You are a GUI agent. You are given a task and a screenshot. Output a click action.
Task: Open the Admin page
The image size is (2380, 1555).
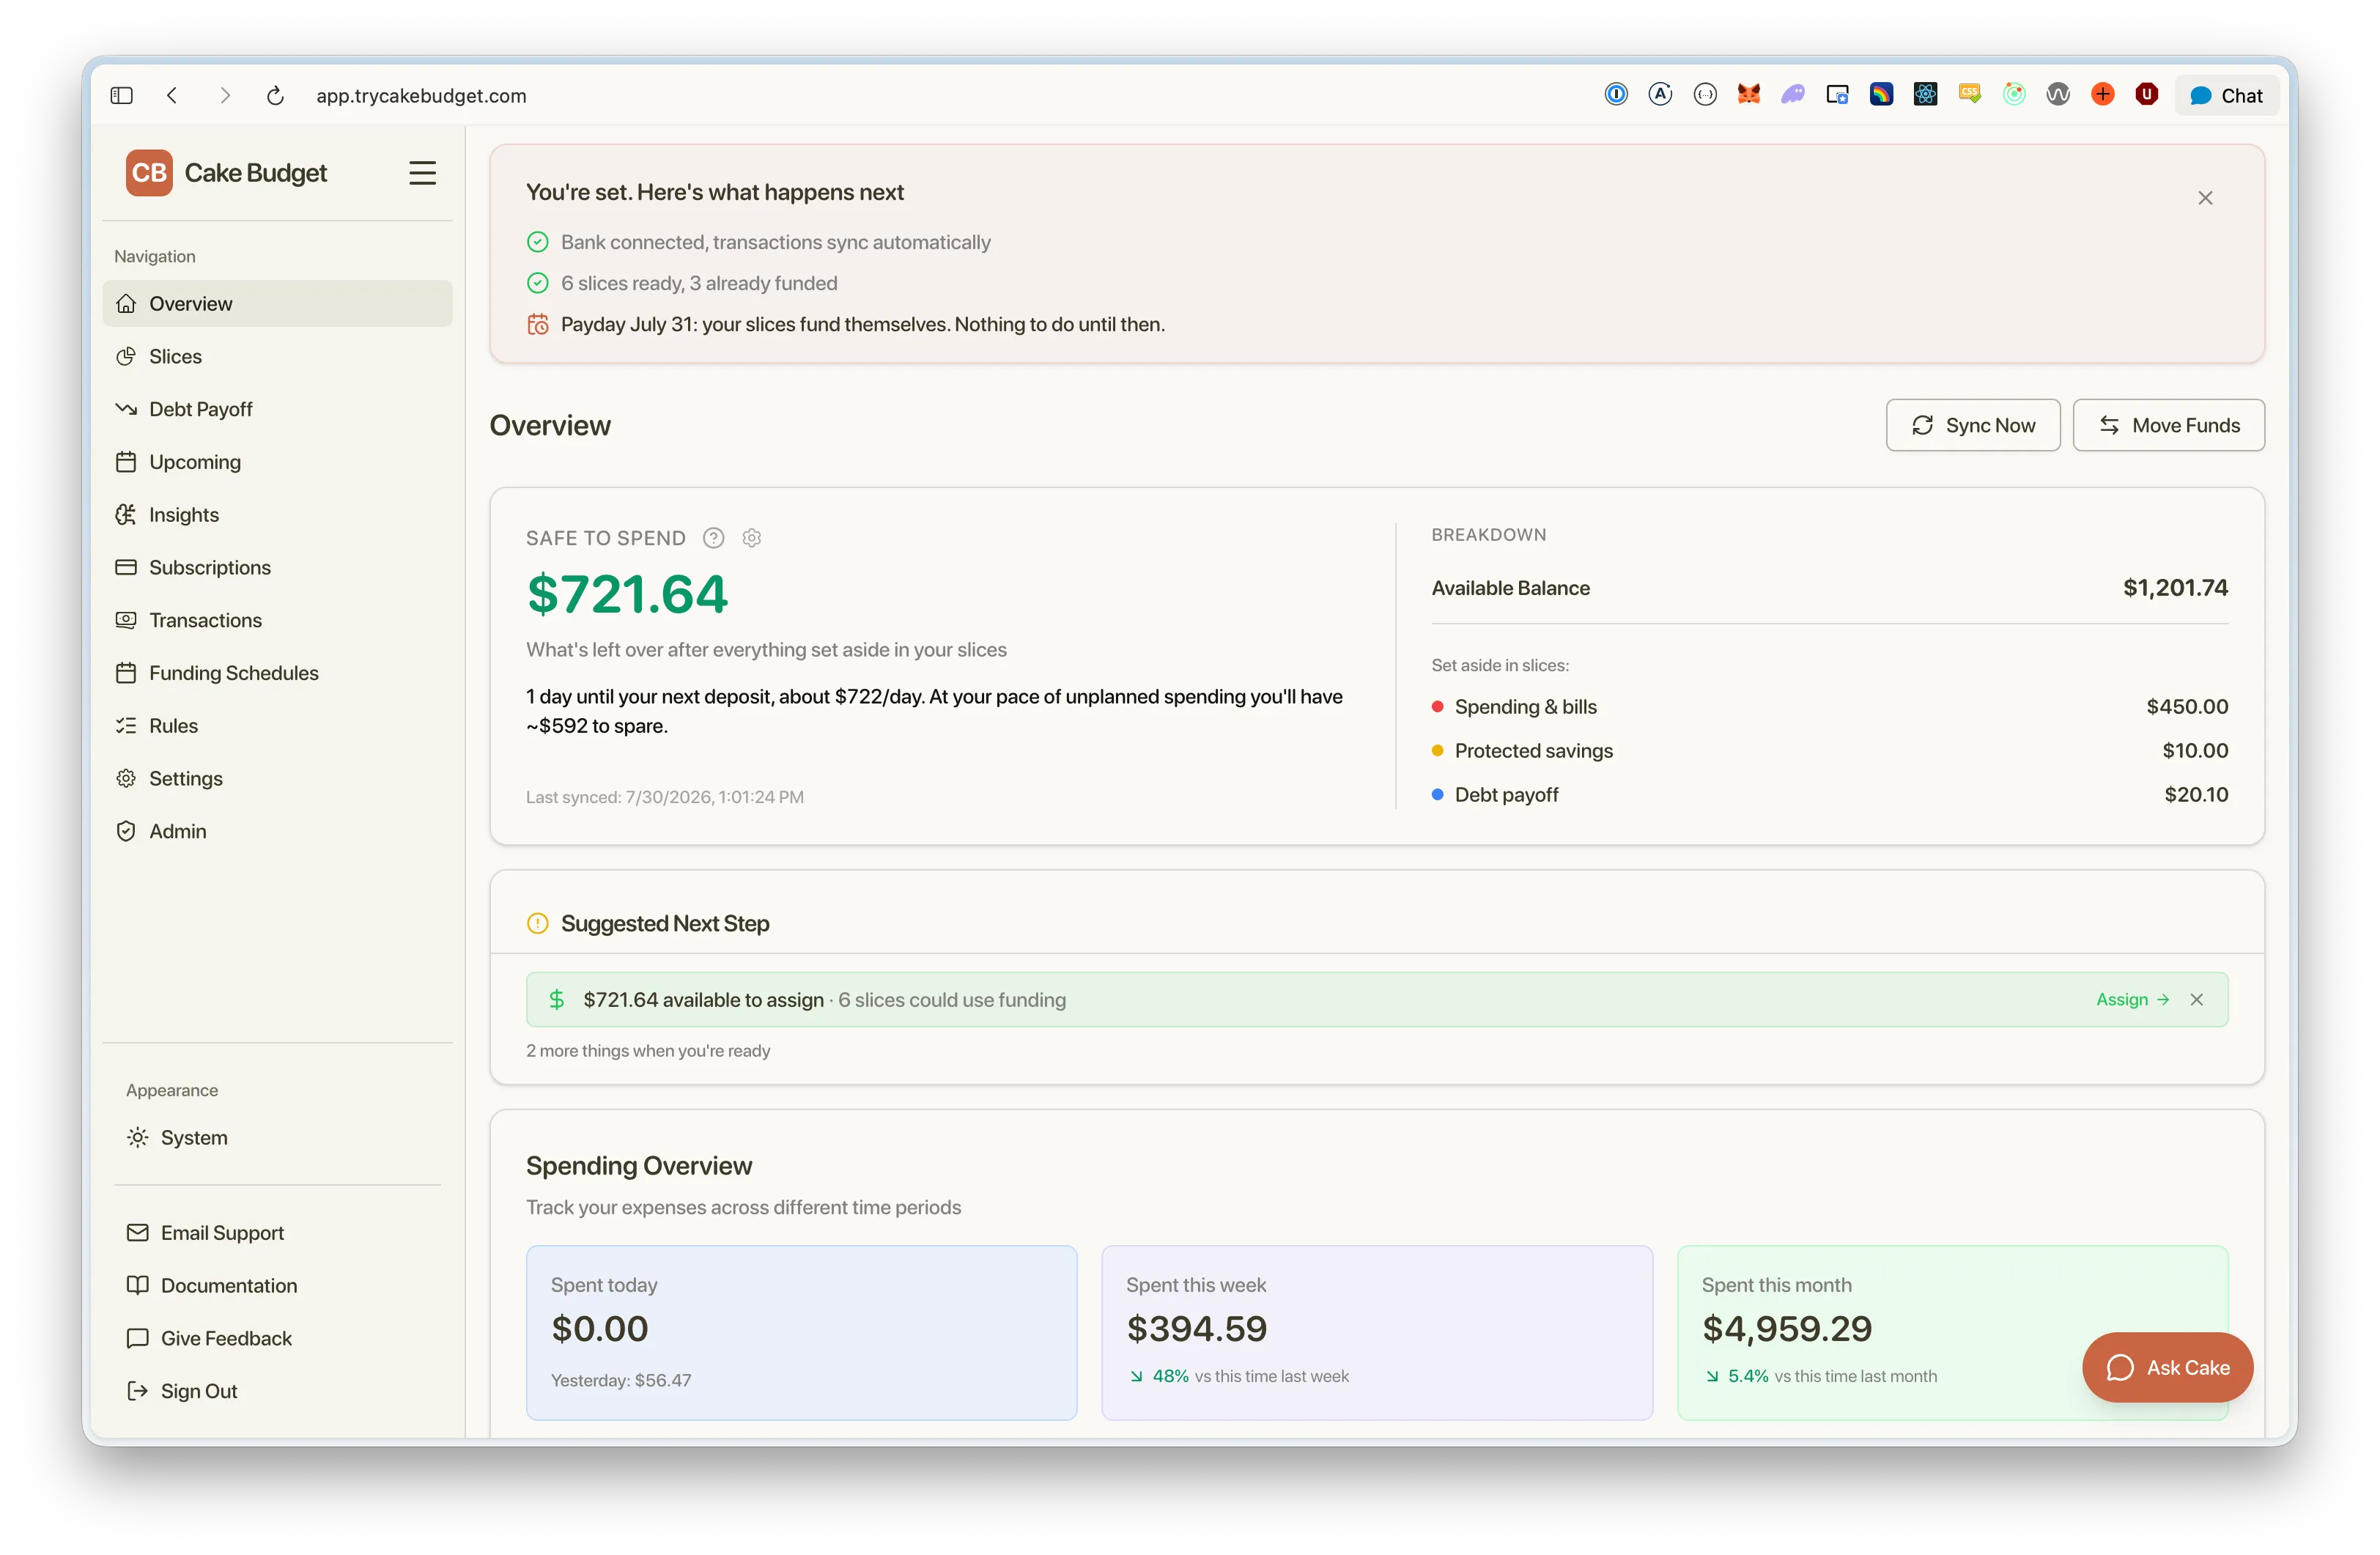tap(277, 831)
